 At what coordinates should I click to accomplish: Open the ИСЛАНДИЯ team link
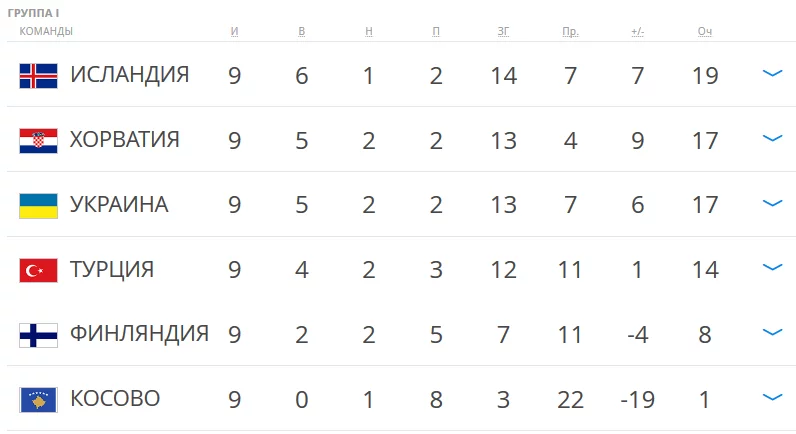[129, 75]
